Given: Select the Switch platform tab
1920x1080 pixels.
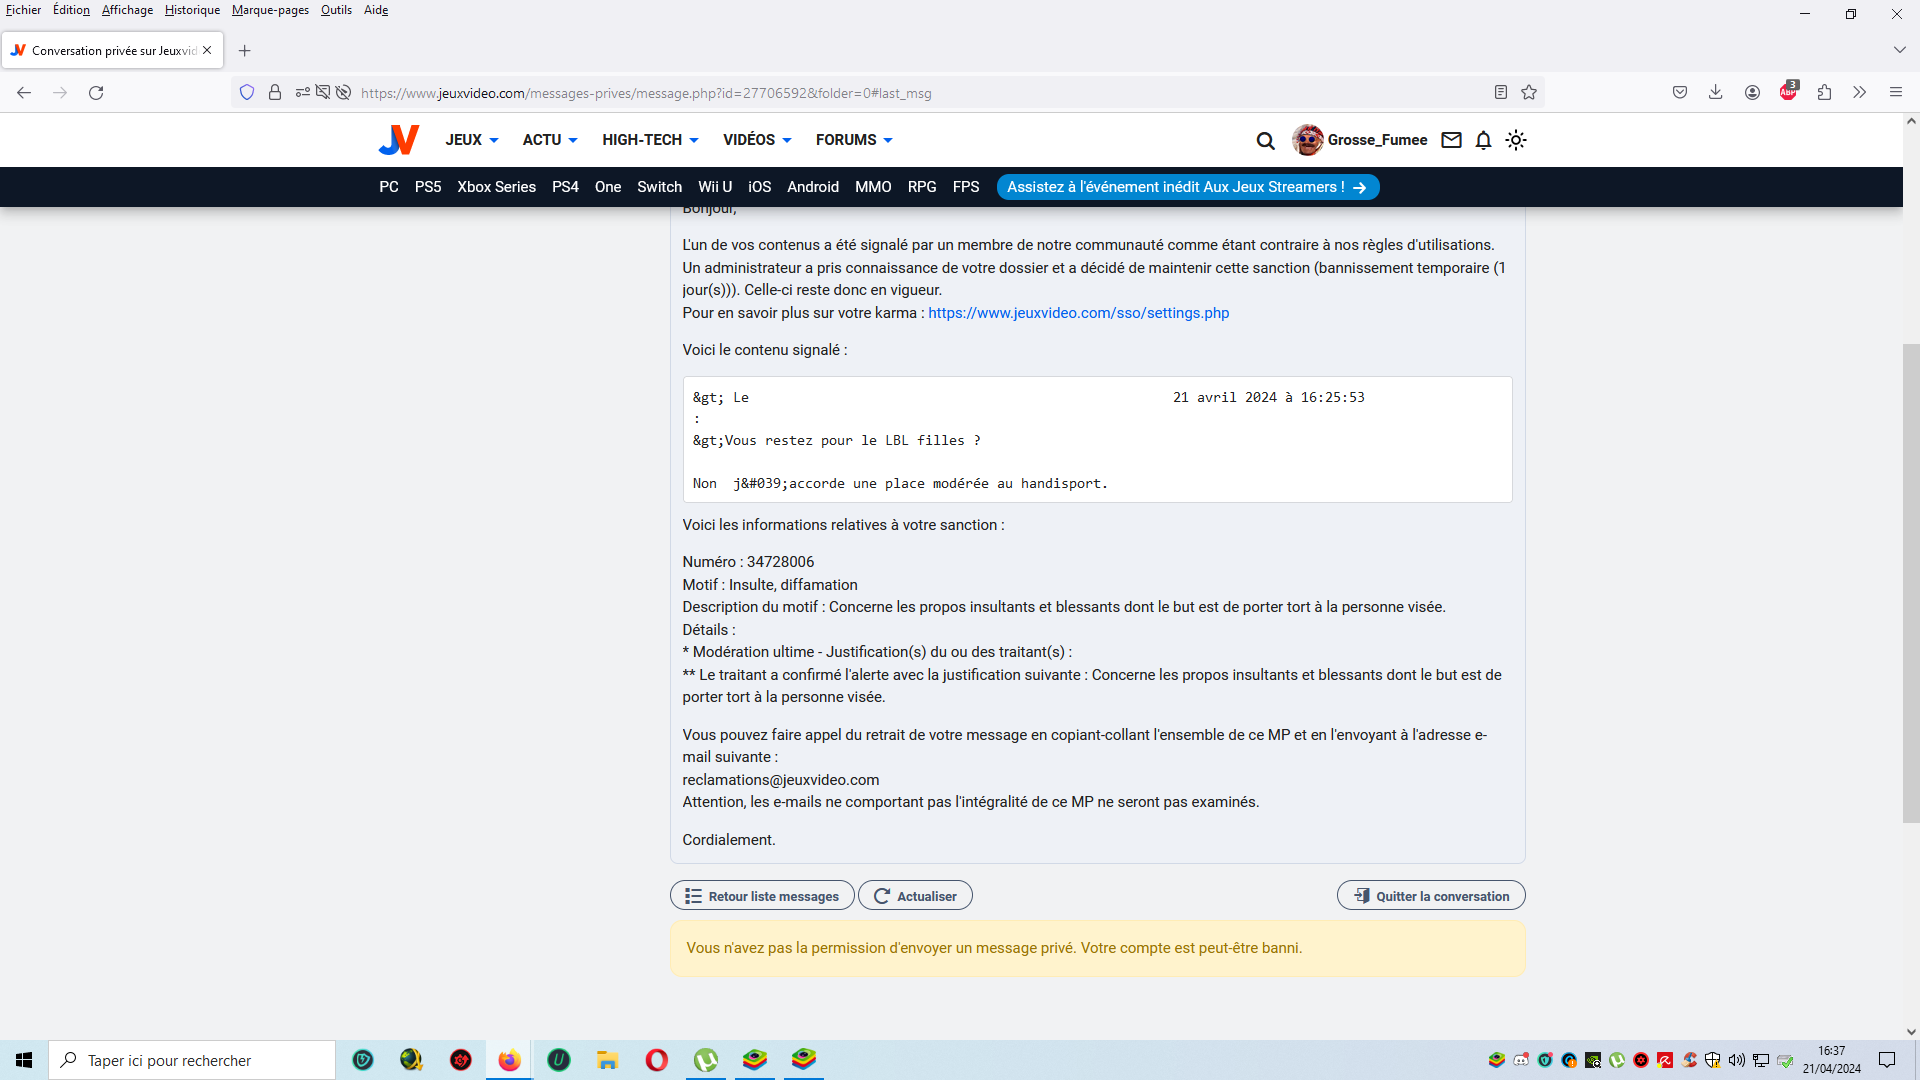Looking at the screenshot, I should 659,187.
